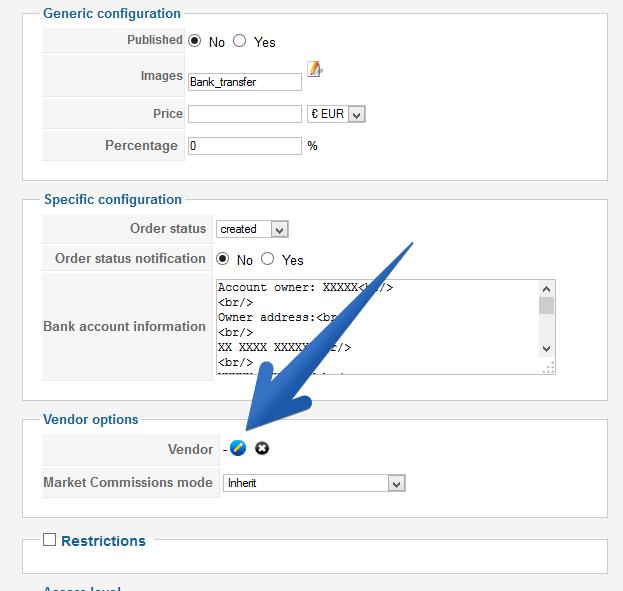Remove the vendor with the black X icon
Screen dimensions: 623x591
(x=262, y=448)
